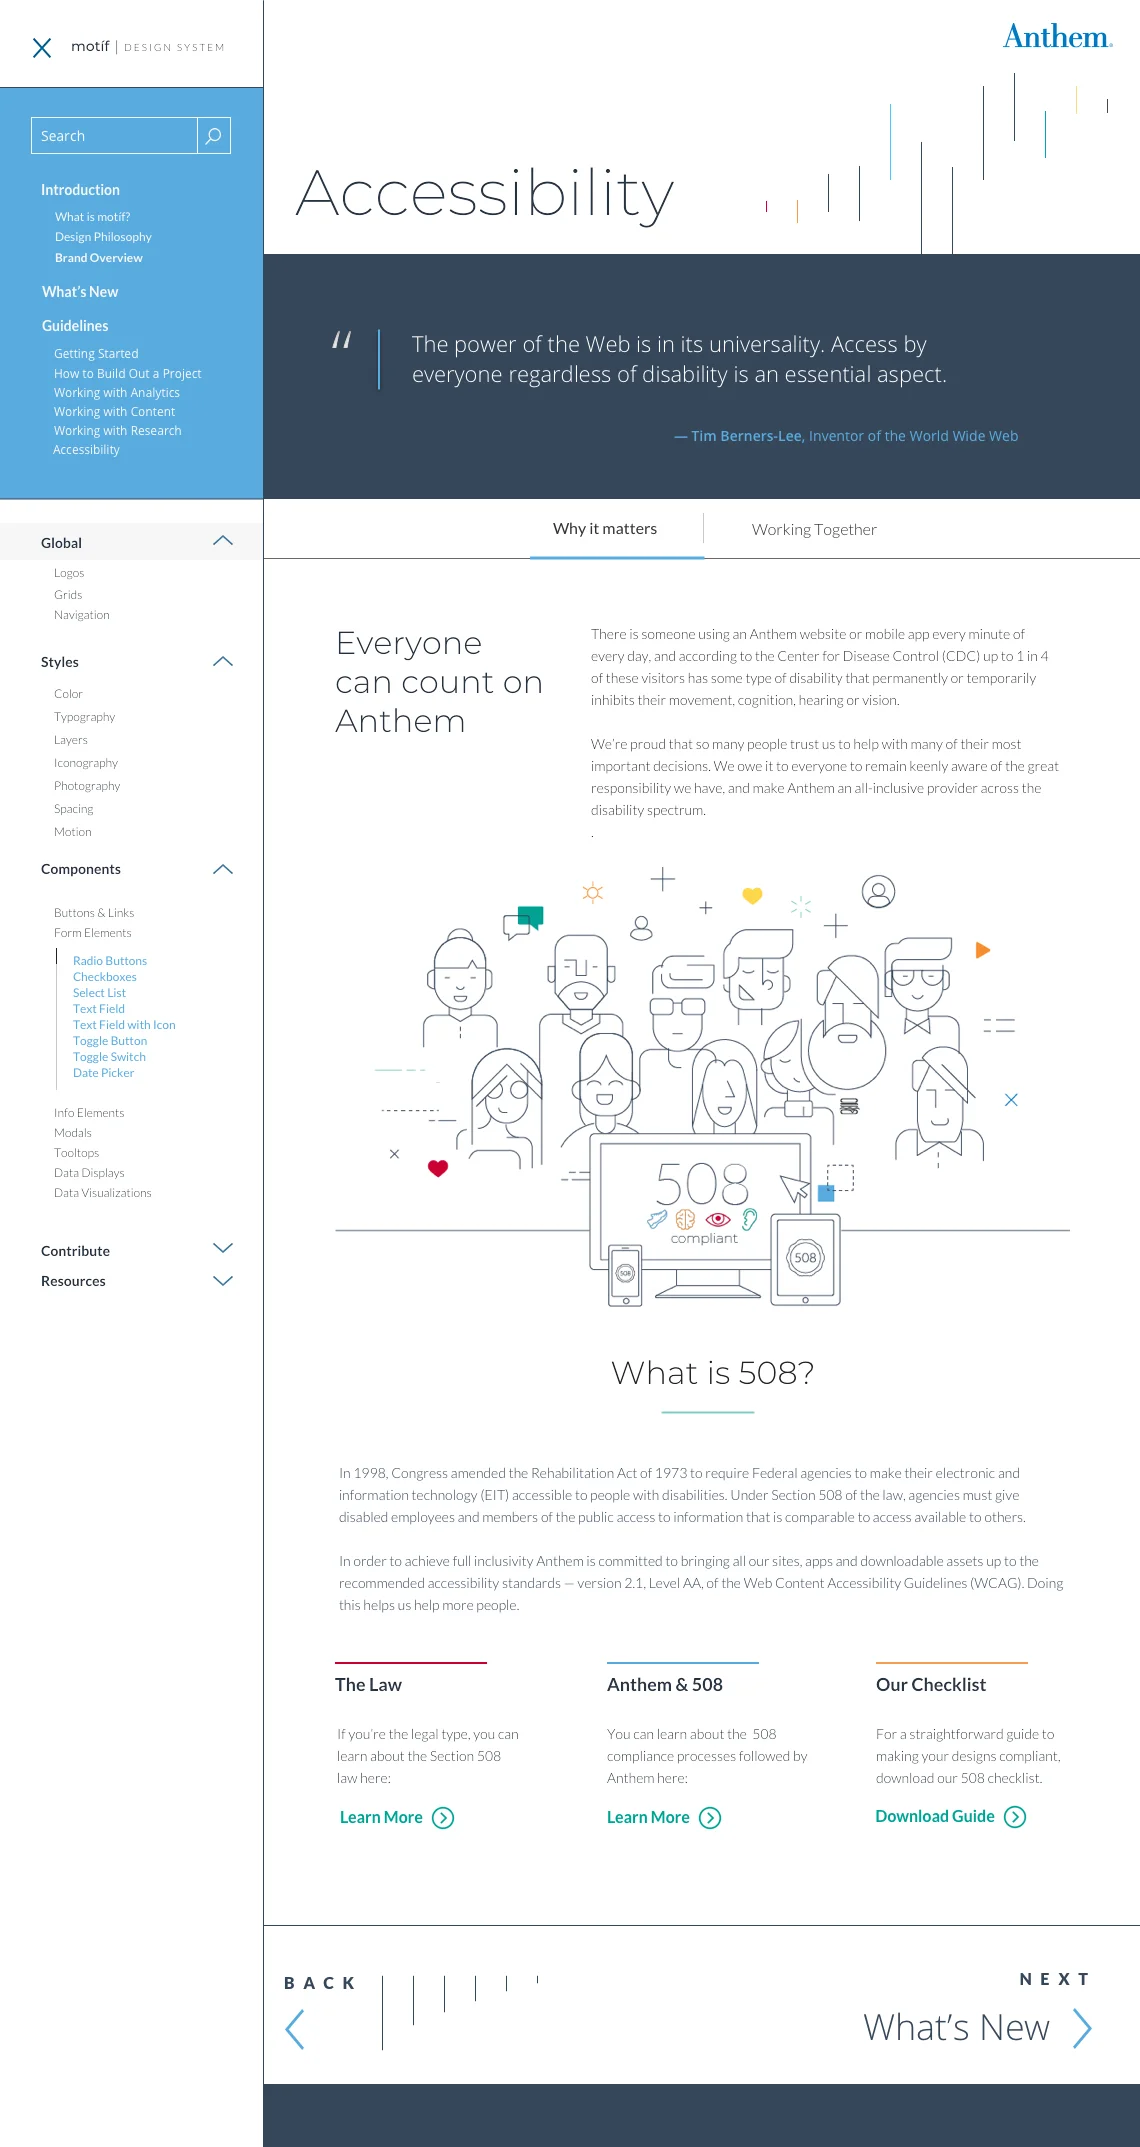
Task: Click the Anthem logo
Action: pos(1057,37)
